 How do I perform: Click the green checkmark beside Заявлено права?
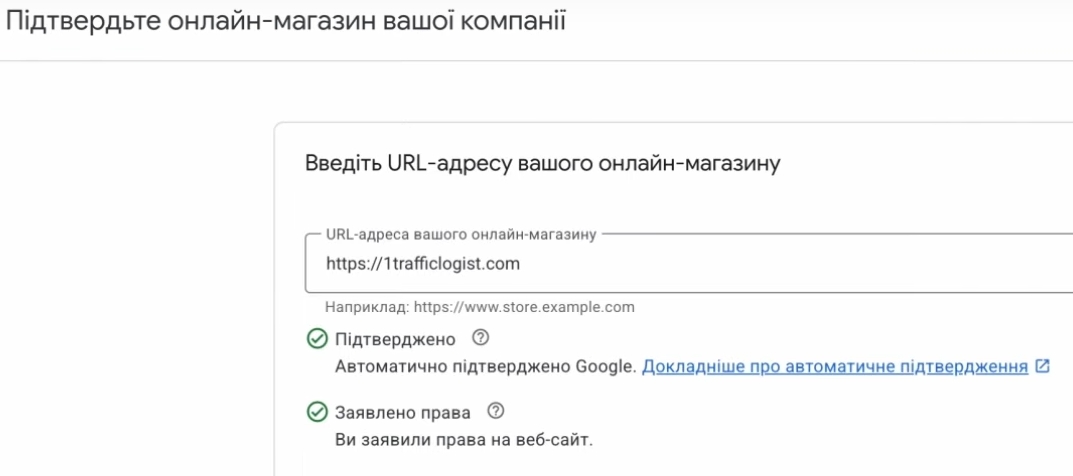point(317,412)
